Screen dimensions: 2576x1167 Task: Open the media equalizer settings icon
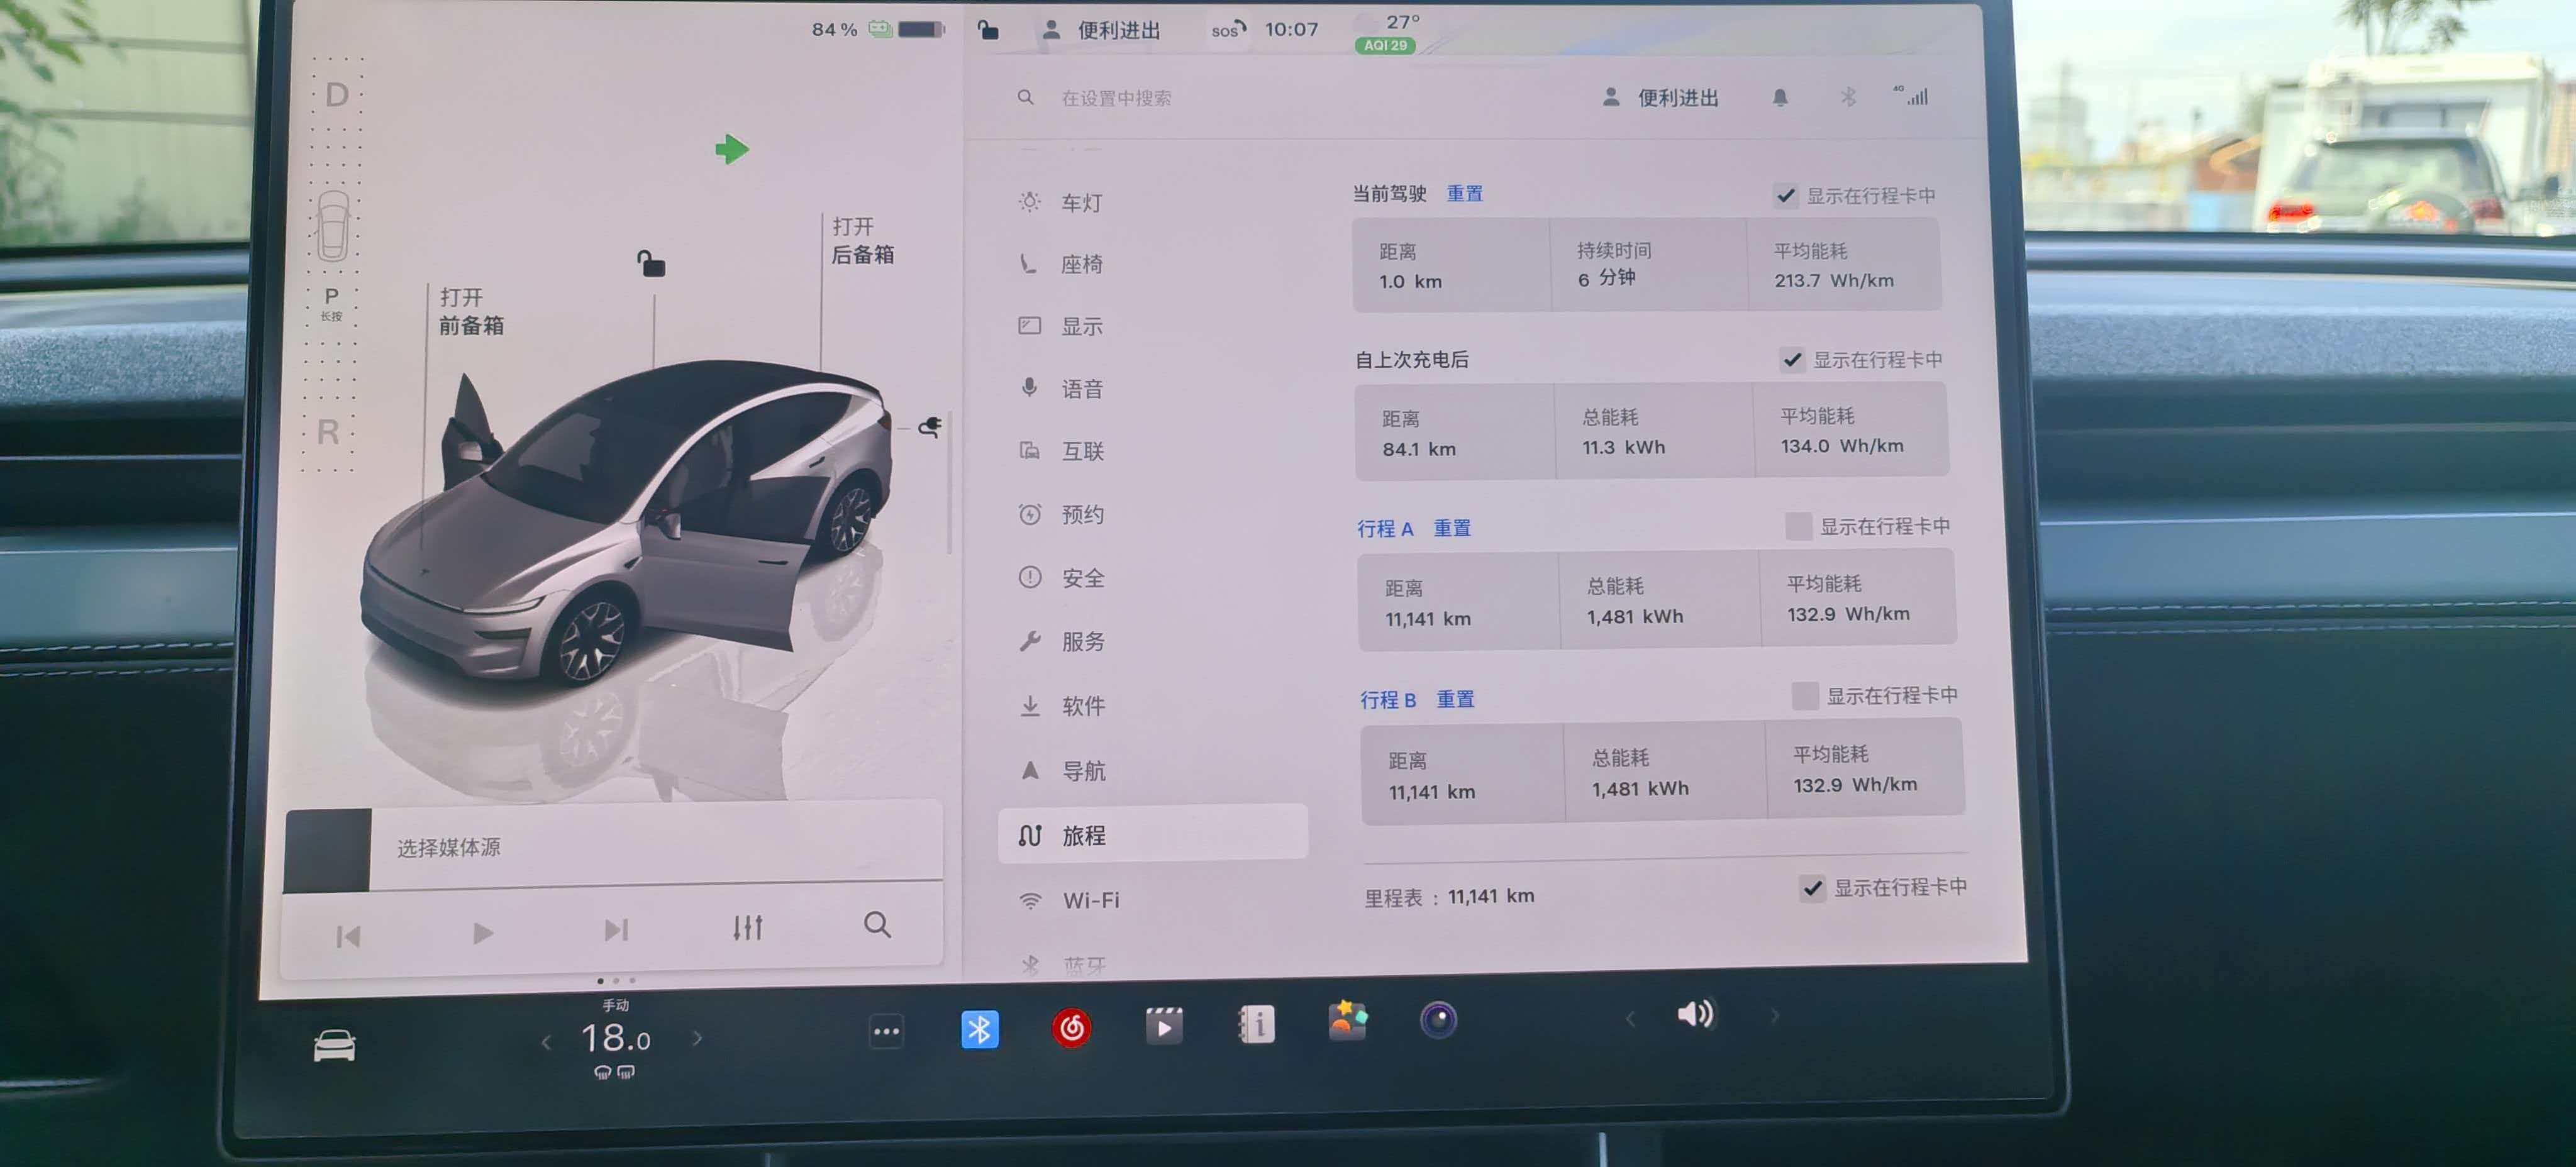pos(748,927)
